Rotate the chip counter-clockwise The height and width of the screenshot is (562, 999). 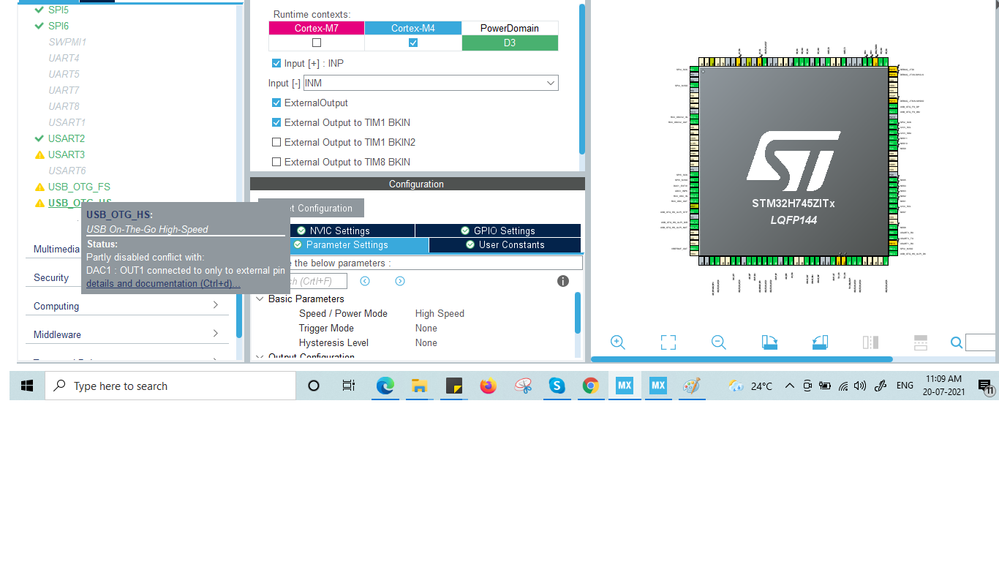820,342
